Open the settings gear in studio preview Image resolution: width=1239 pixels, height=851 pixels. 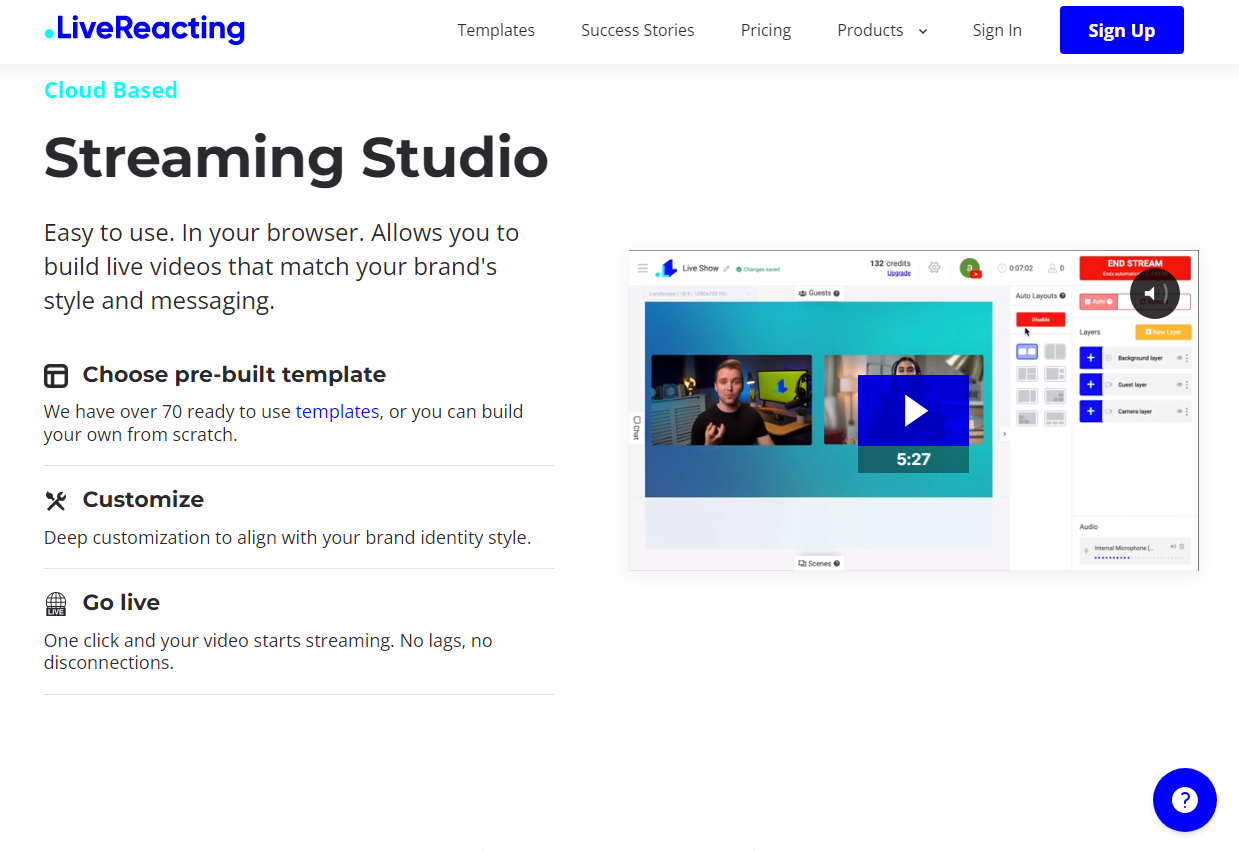[935, 267]
